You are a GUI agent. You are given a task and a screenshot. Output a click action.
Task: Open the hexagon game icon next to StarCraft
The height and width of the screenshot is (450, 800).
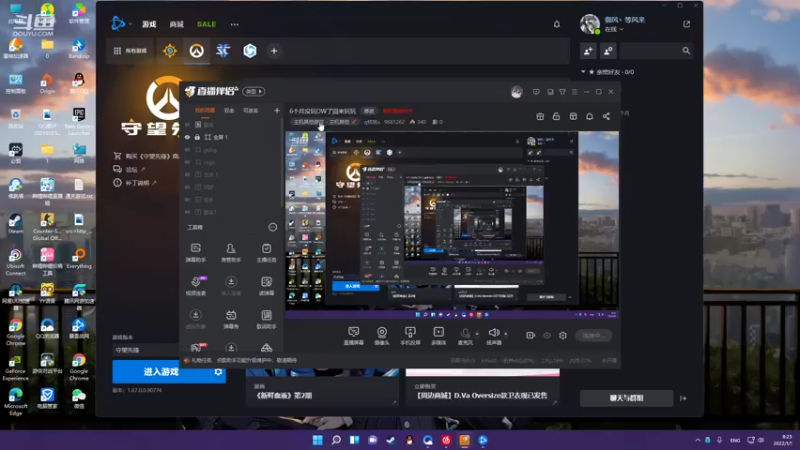click(x=249, y=51)
